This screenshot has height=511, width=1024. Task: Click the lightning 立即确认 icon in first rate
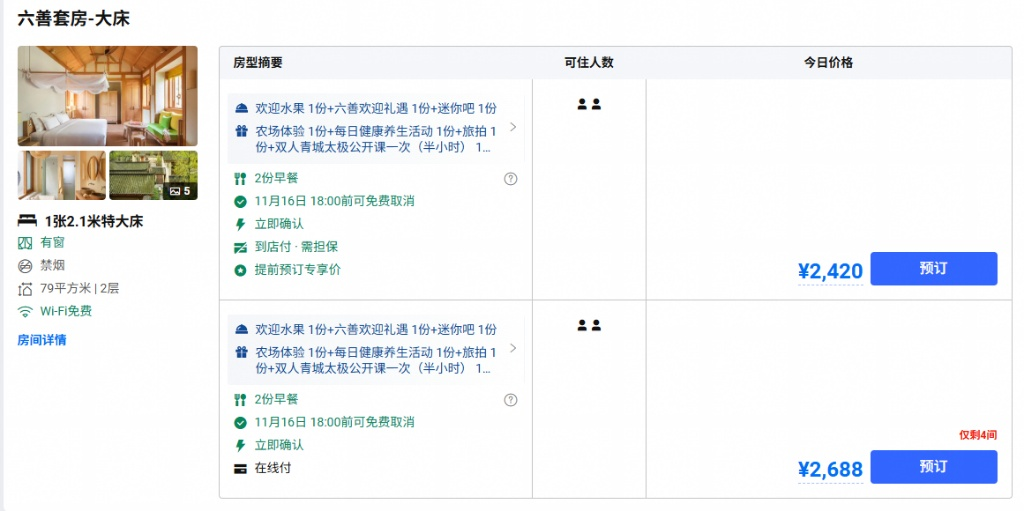(x=240, y=224)
